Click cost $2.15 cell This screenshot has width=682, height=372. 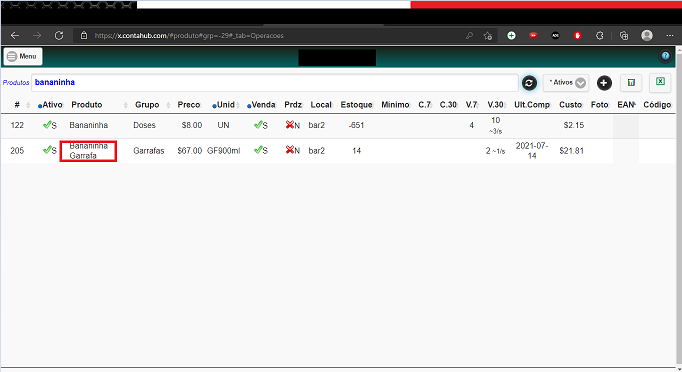point(574,125)
